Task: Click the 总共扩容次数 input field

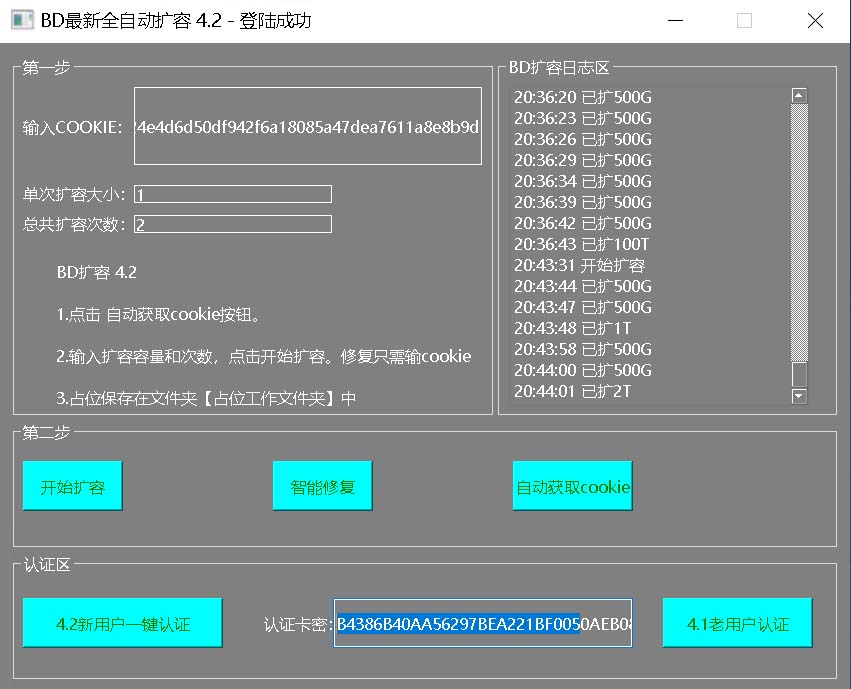Action: pyautogui.click(x=232, y=223)
